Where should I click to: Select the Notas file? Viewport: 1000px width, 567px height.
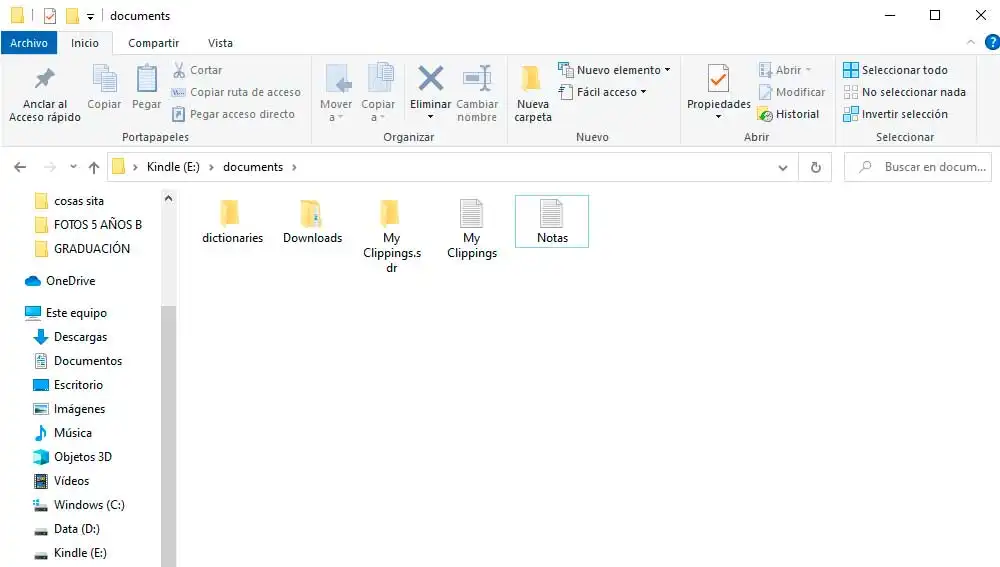click(x=552, y=221)
